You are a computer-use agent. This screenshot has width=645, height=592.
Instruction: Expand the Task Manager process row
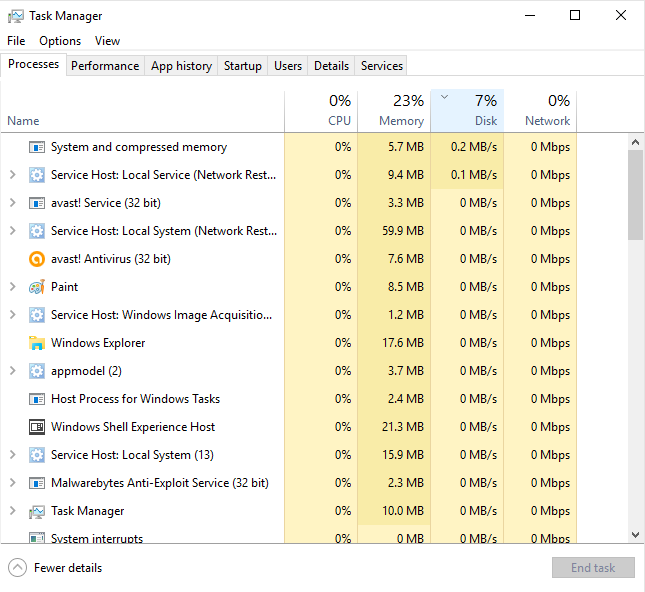point(12,511)
